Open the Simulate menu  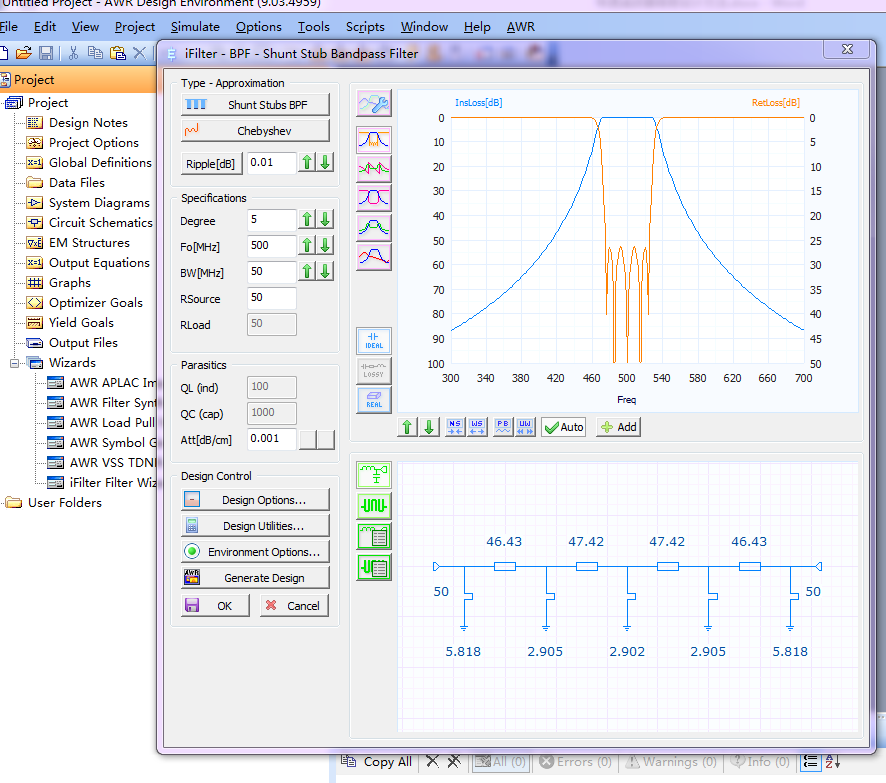pos(195,27)
